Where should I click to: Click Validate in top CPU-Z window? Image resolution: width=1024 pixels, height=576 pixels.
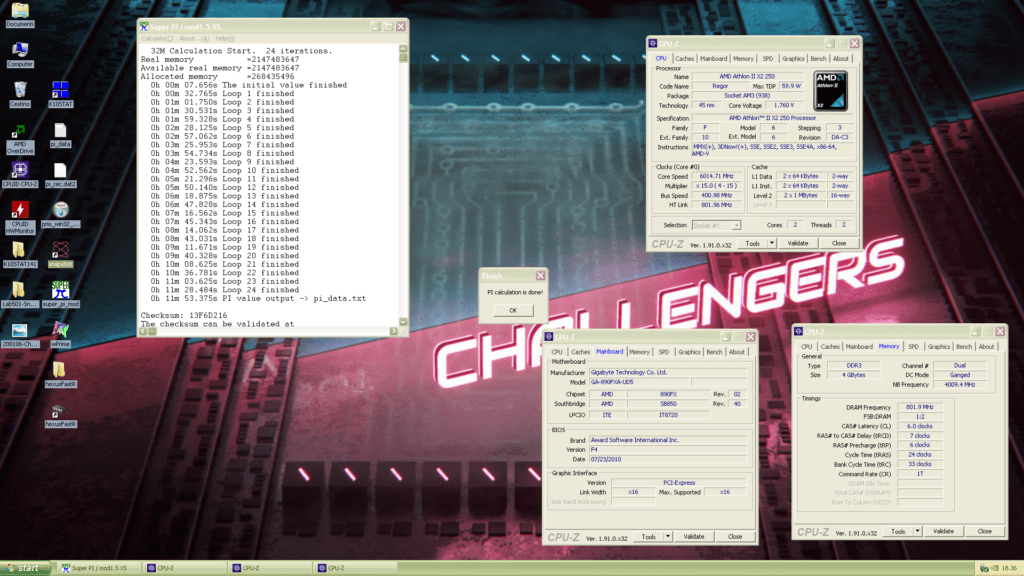[797, 244]
